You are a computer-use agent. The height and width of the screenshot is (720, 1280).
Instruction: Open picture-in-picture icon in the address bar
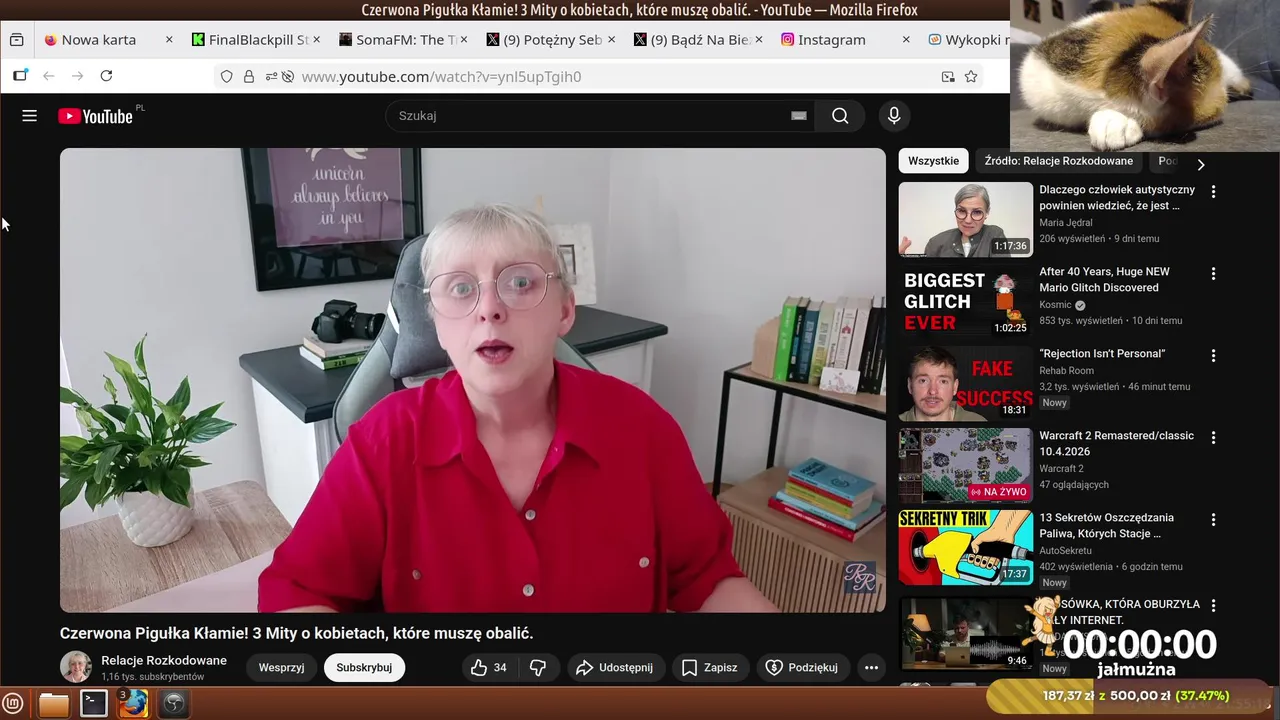(948, 76)
